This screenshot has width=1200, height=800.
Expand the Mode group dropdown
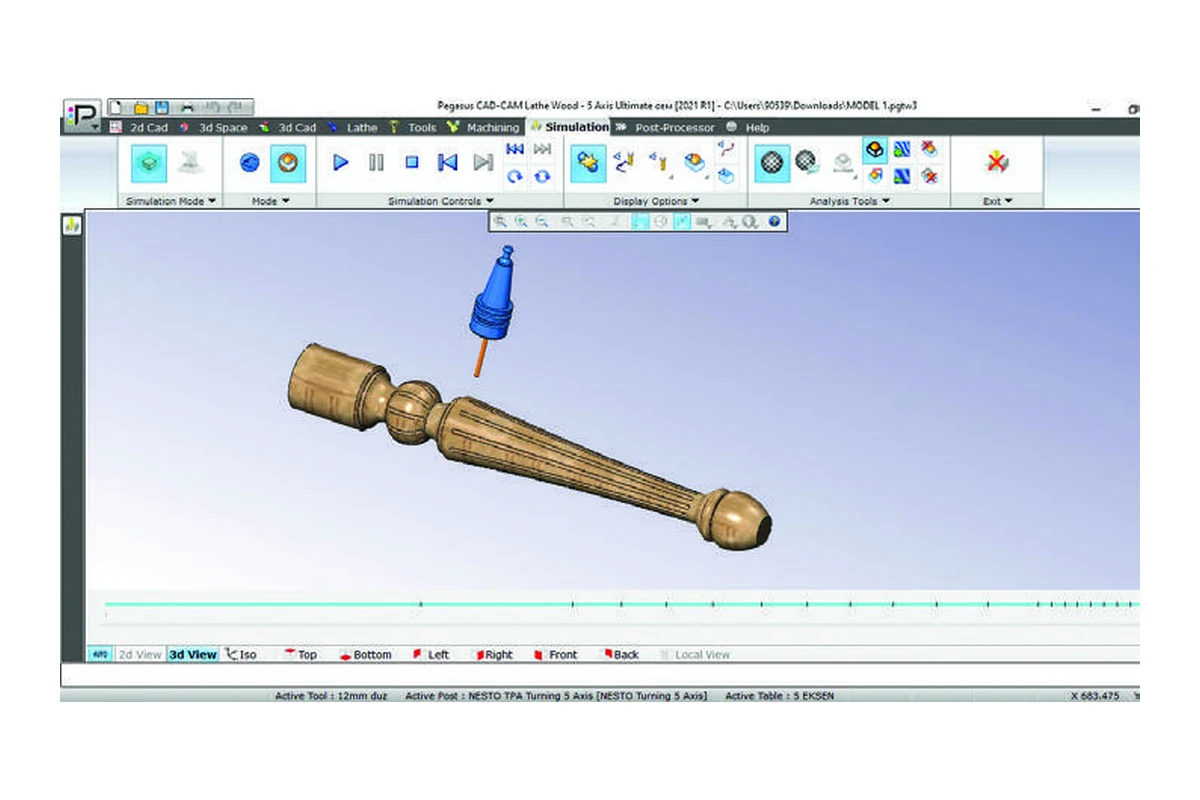[x=270, y=201]
